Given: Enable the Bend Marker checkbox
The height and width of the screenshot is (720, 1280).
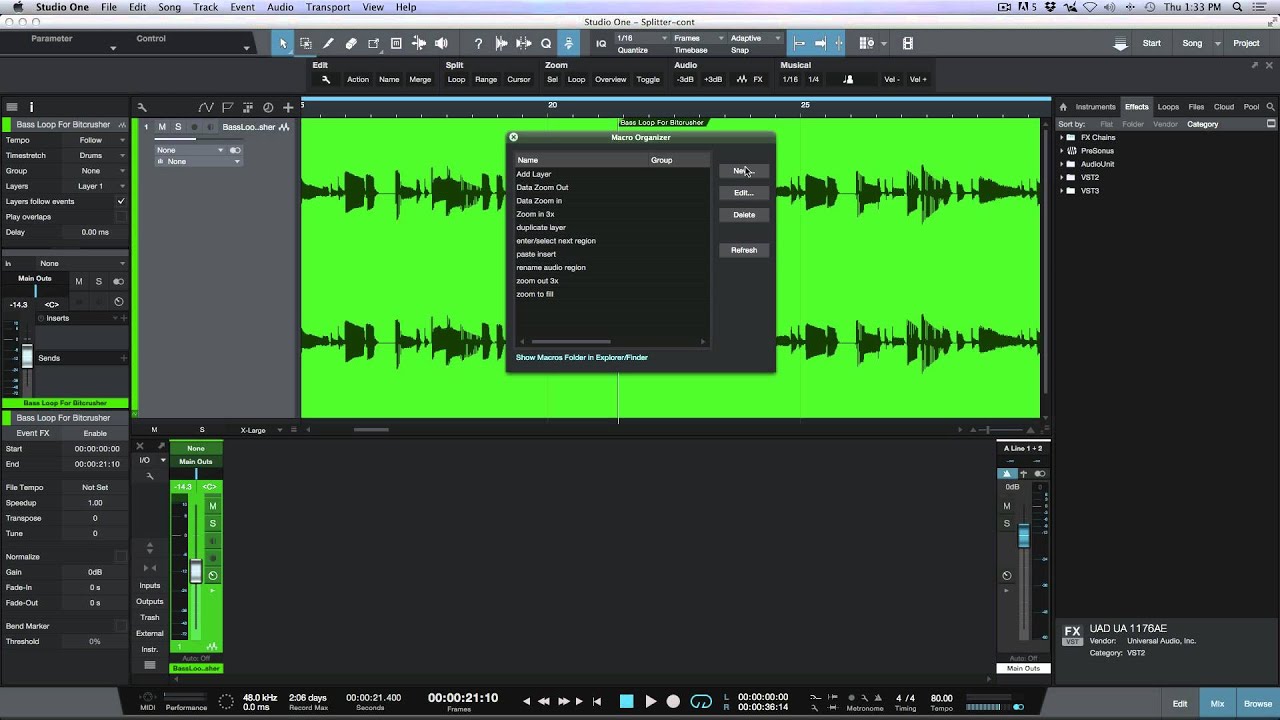Looking at the screenshot, I should pyautogui.click(x=121, y=626).
